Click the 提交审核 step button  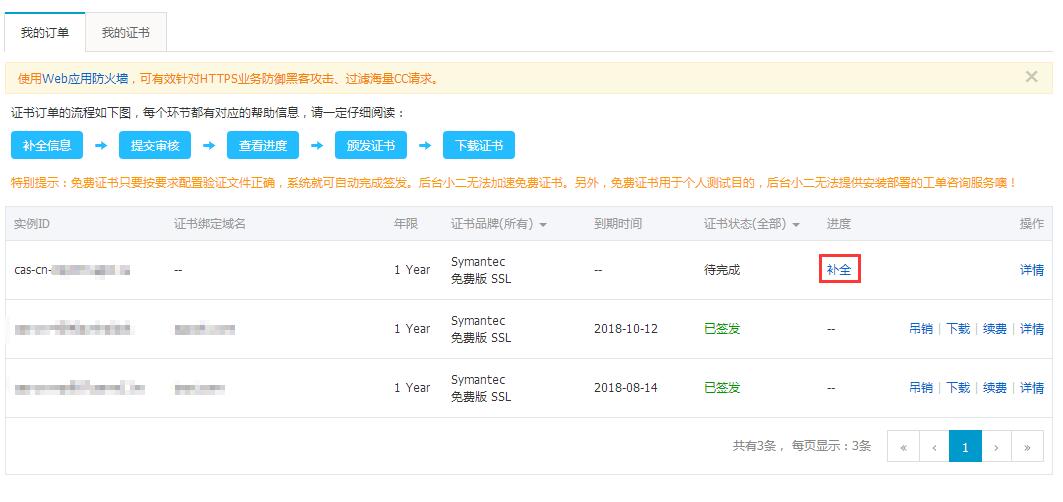[x=155, y=145]
